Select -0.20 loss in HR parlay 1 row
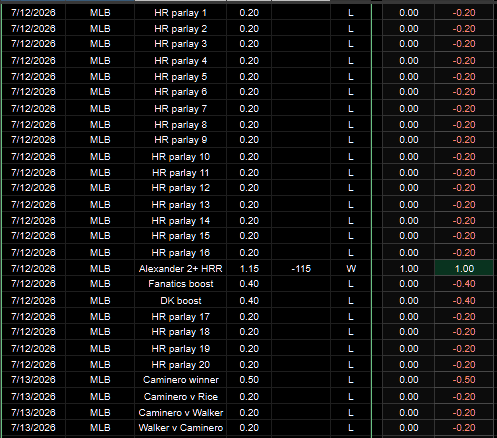497x438 pixels. pos(464,13)
